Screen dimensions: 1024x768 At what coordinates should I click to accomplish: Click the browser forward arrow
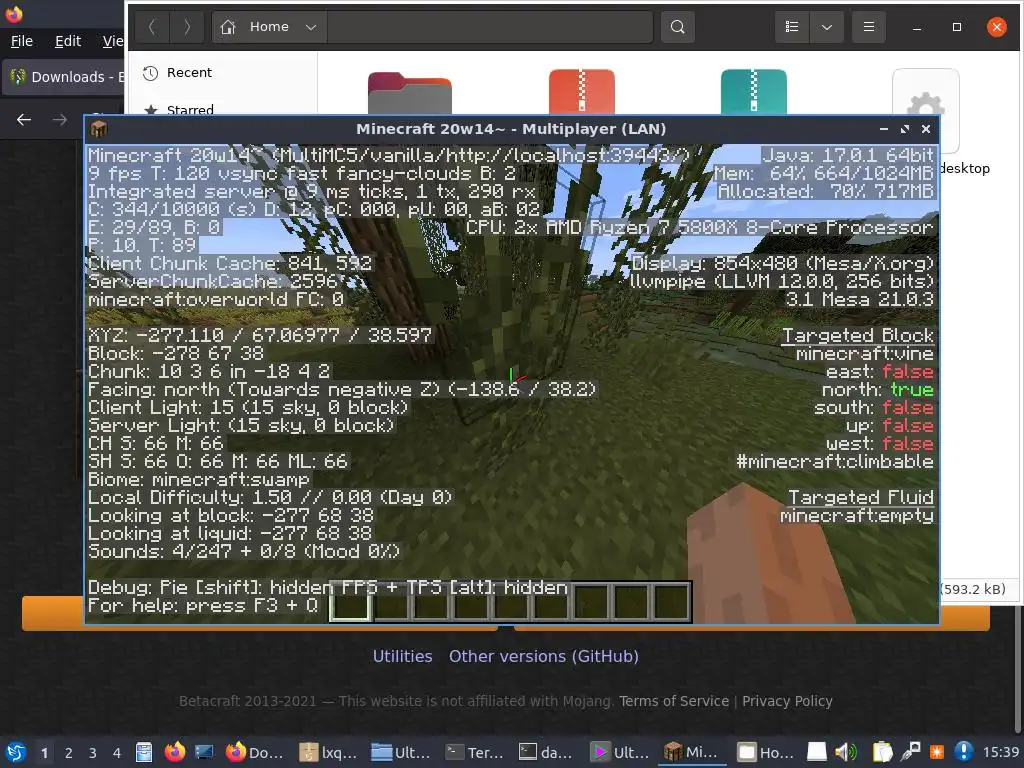click(x=59, y=120)
